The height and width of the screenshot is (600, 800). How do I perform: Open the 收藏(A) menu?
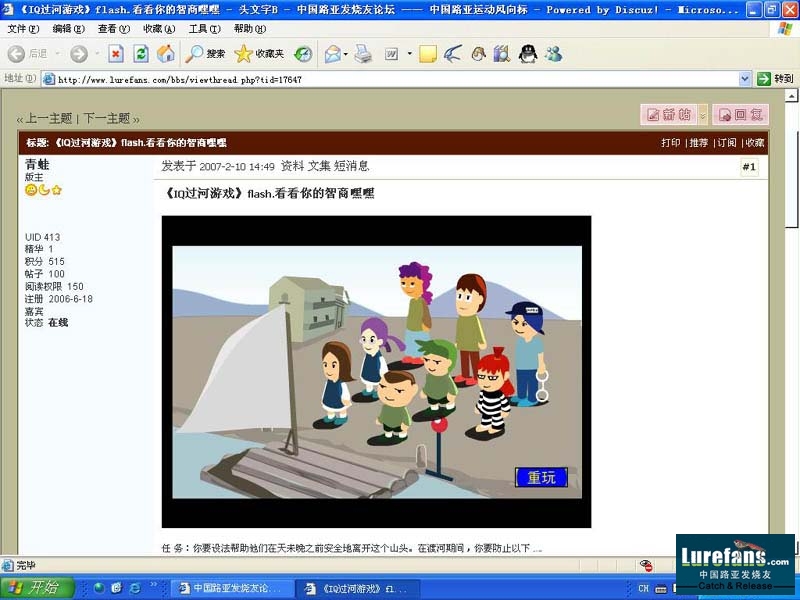159,29
